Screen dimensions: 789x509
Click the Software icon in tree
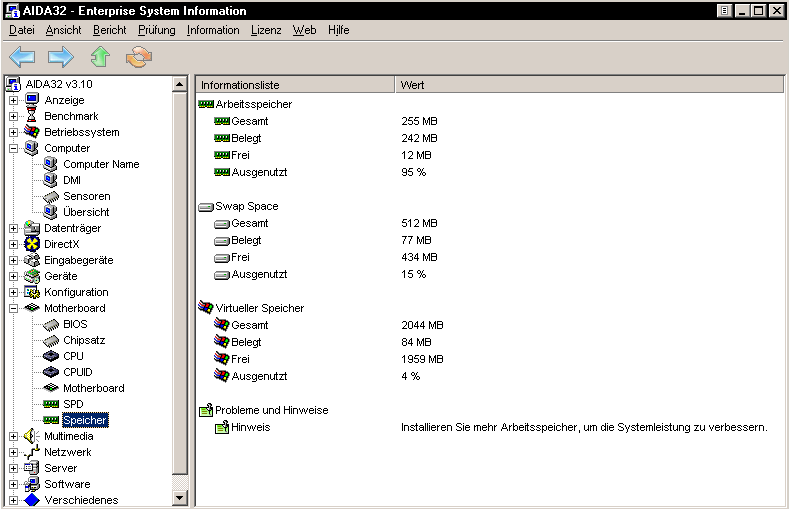(x=32, y=484)
